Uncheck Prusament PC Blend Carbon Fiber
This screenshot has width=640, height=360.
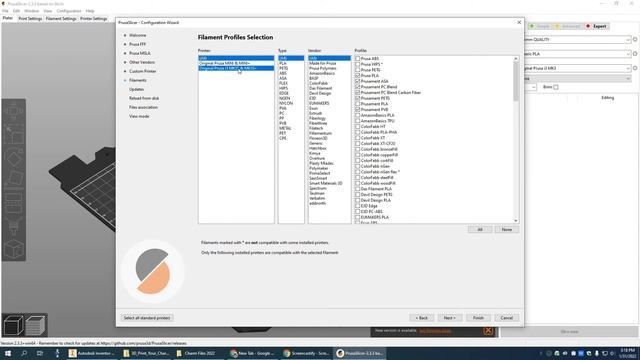point(358,93)
